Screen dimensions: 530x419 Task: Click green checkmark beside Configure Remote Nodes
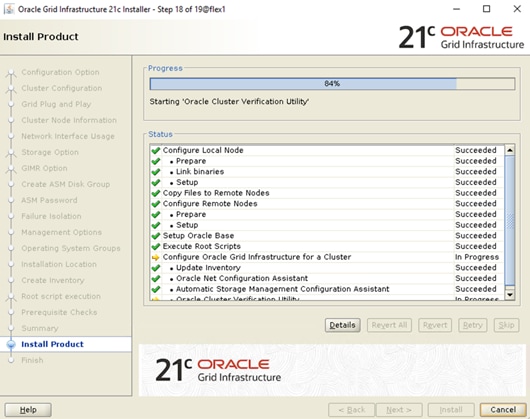click(x=156, y=204)
